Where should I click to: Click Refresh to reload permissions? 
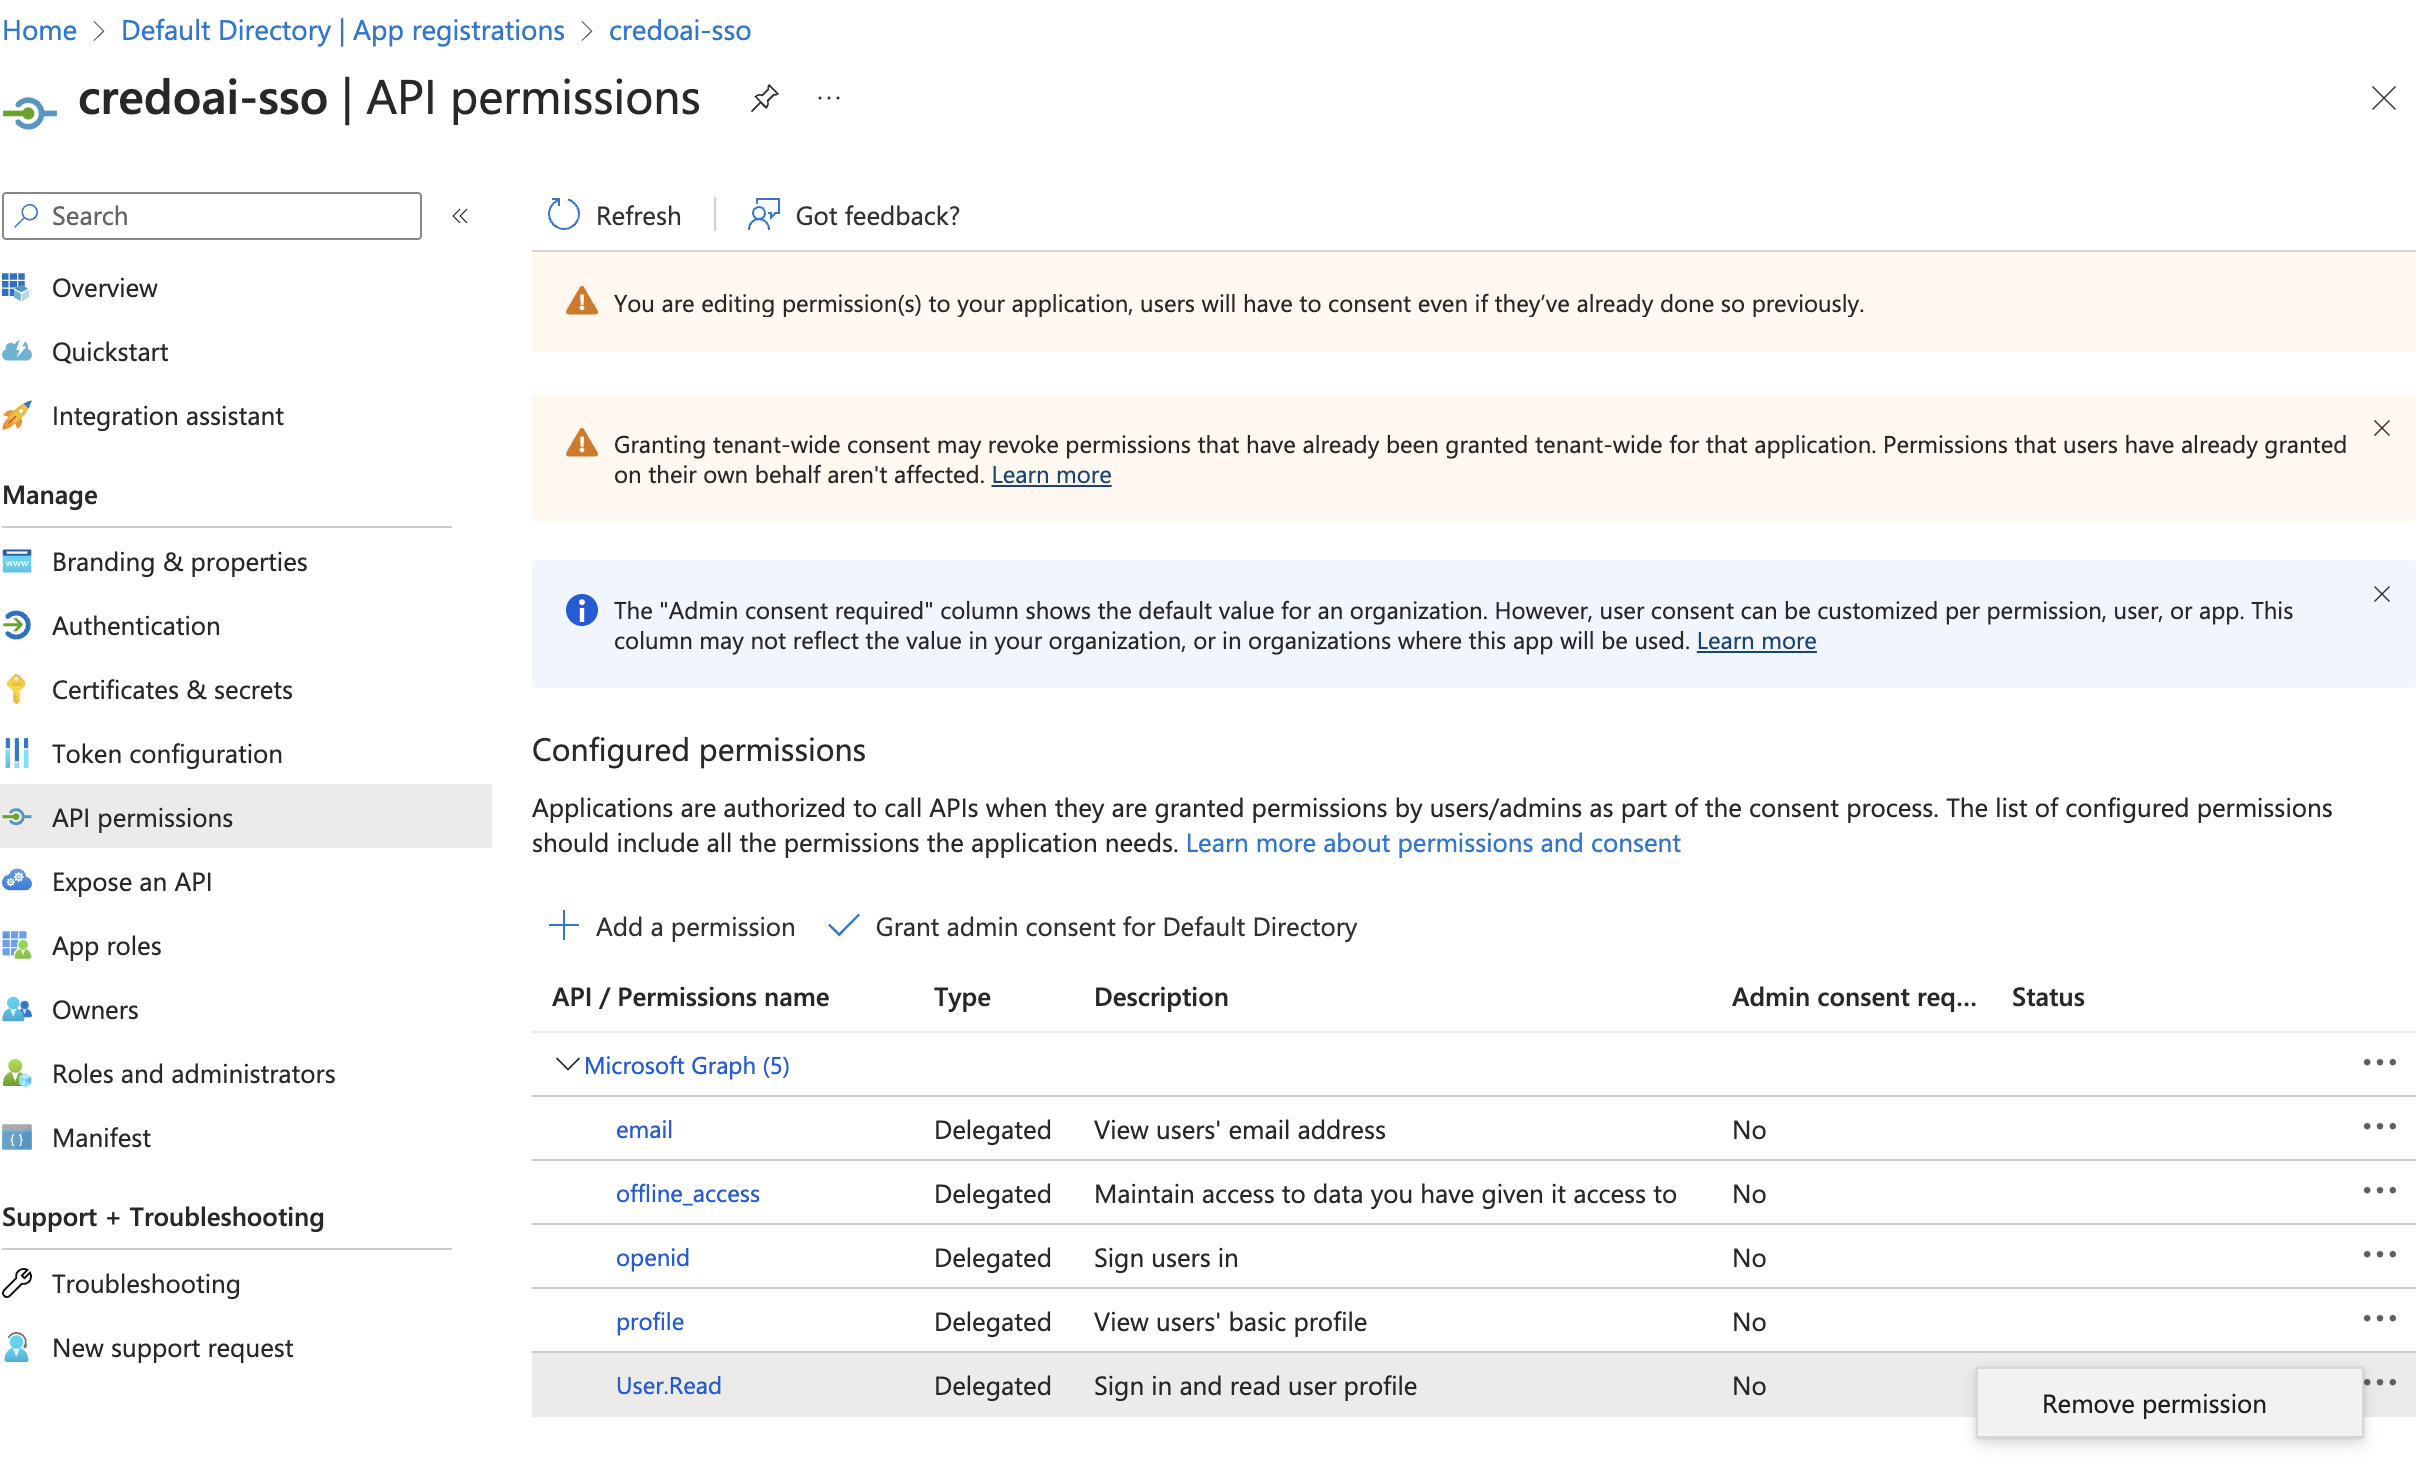pyautogui.click(x=614, y=213)
